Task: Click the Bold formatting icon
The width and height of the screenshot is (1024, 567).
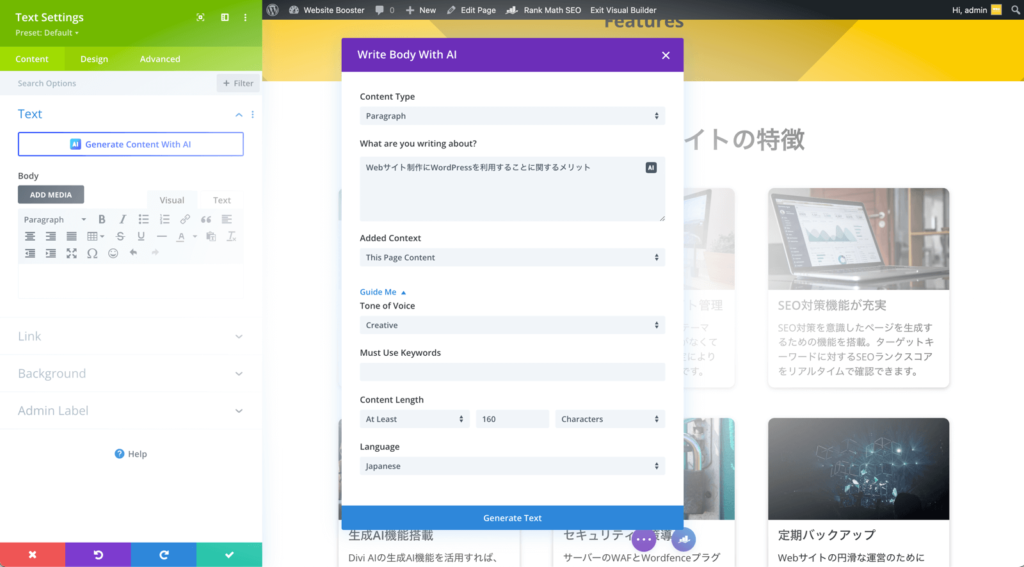Action: (x=102, y=219)
